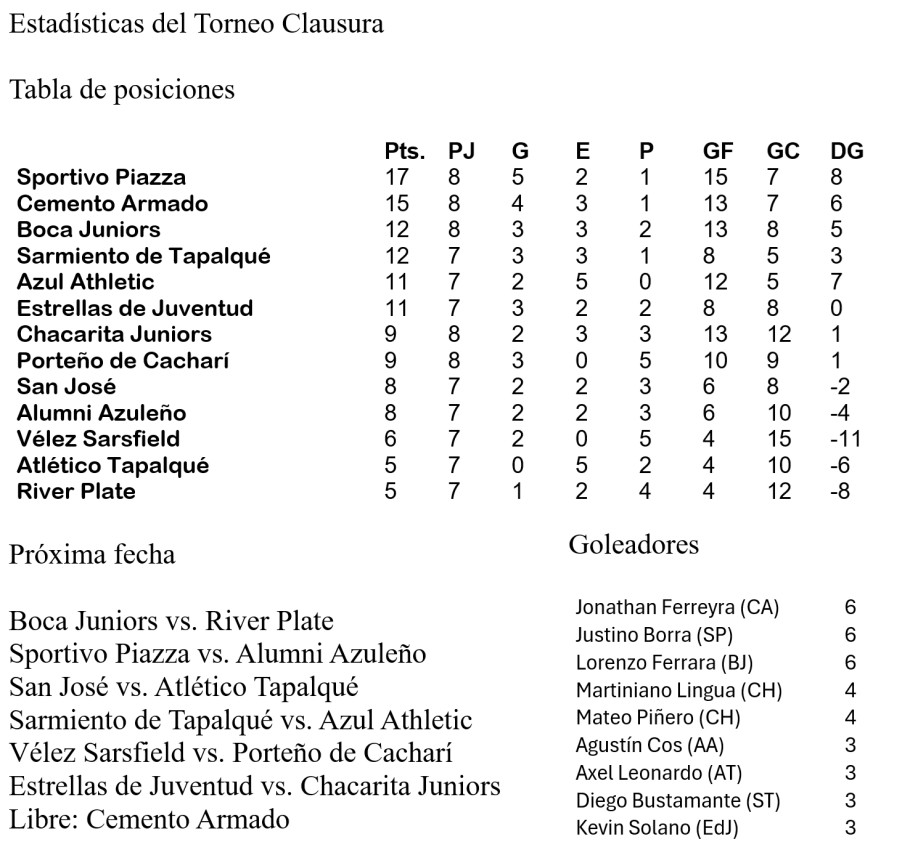
Task: Click the Pts. column header
Action: (405, 151)
